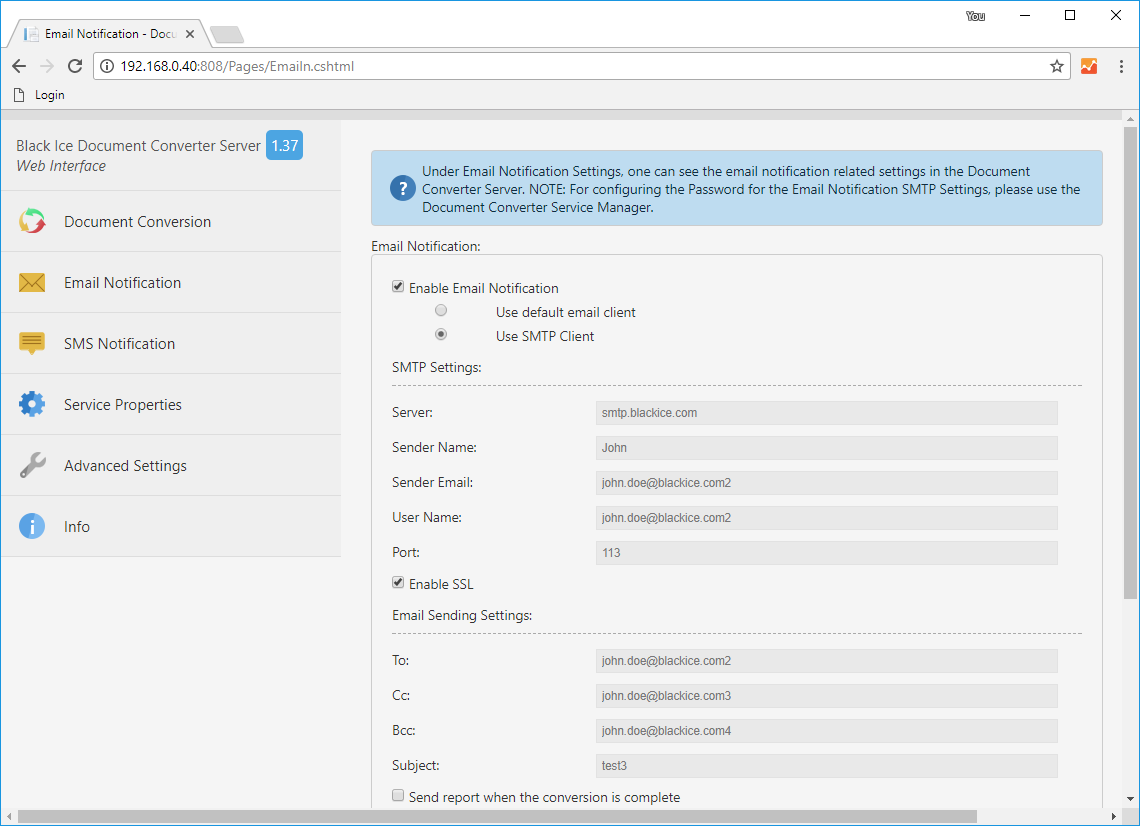1140x826 pixels.
Task: Click the help question mark in the notice banner
Action: point(402,188)
